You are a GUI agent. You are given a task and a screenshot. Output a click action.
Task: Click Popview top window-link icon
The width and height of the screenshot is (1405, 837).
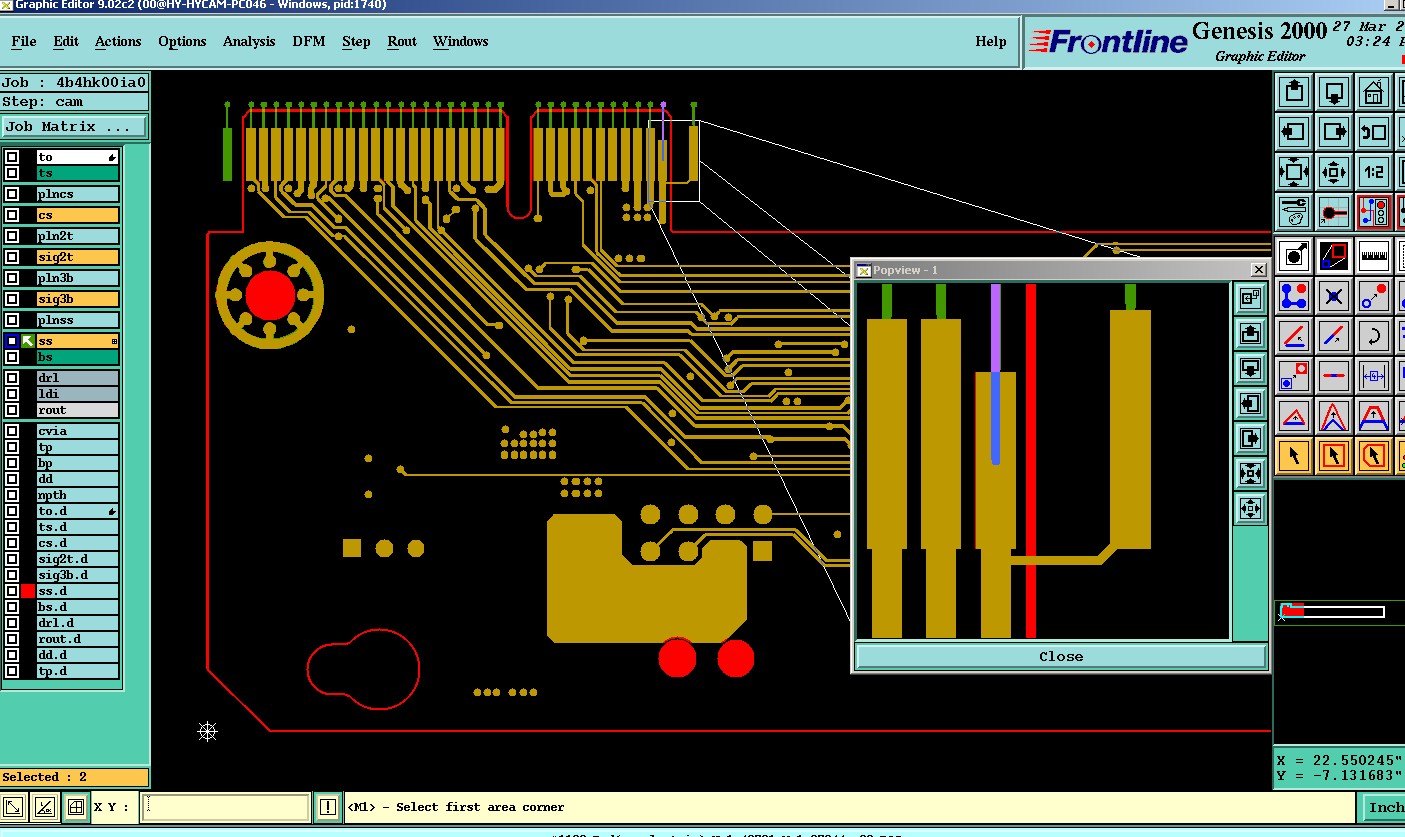[1250, 297]
